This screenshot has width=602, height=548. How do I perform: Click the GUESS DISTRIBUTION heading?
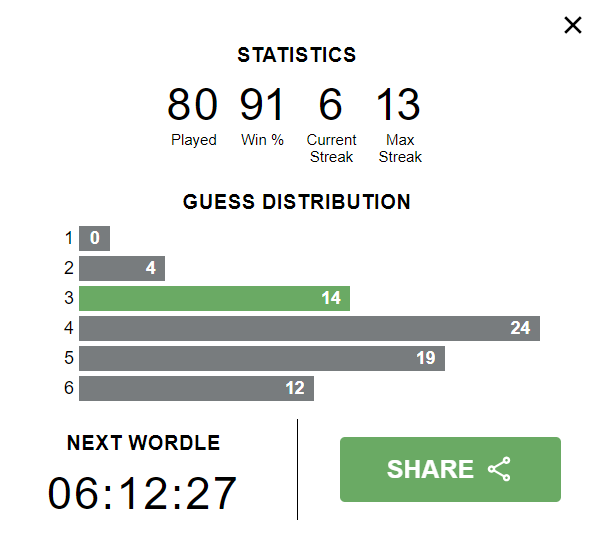coord(297,202)
